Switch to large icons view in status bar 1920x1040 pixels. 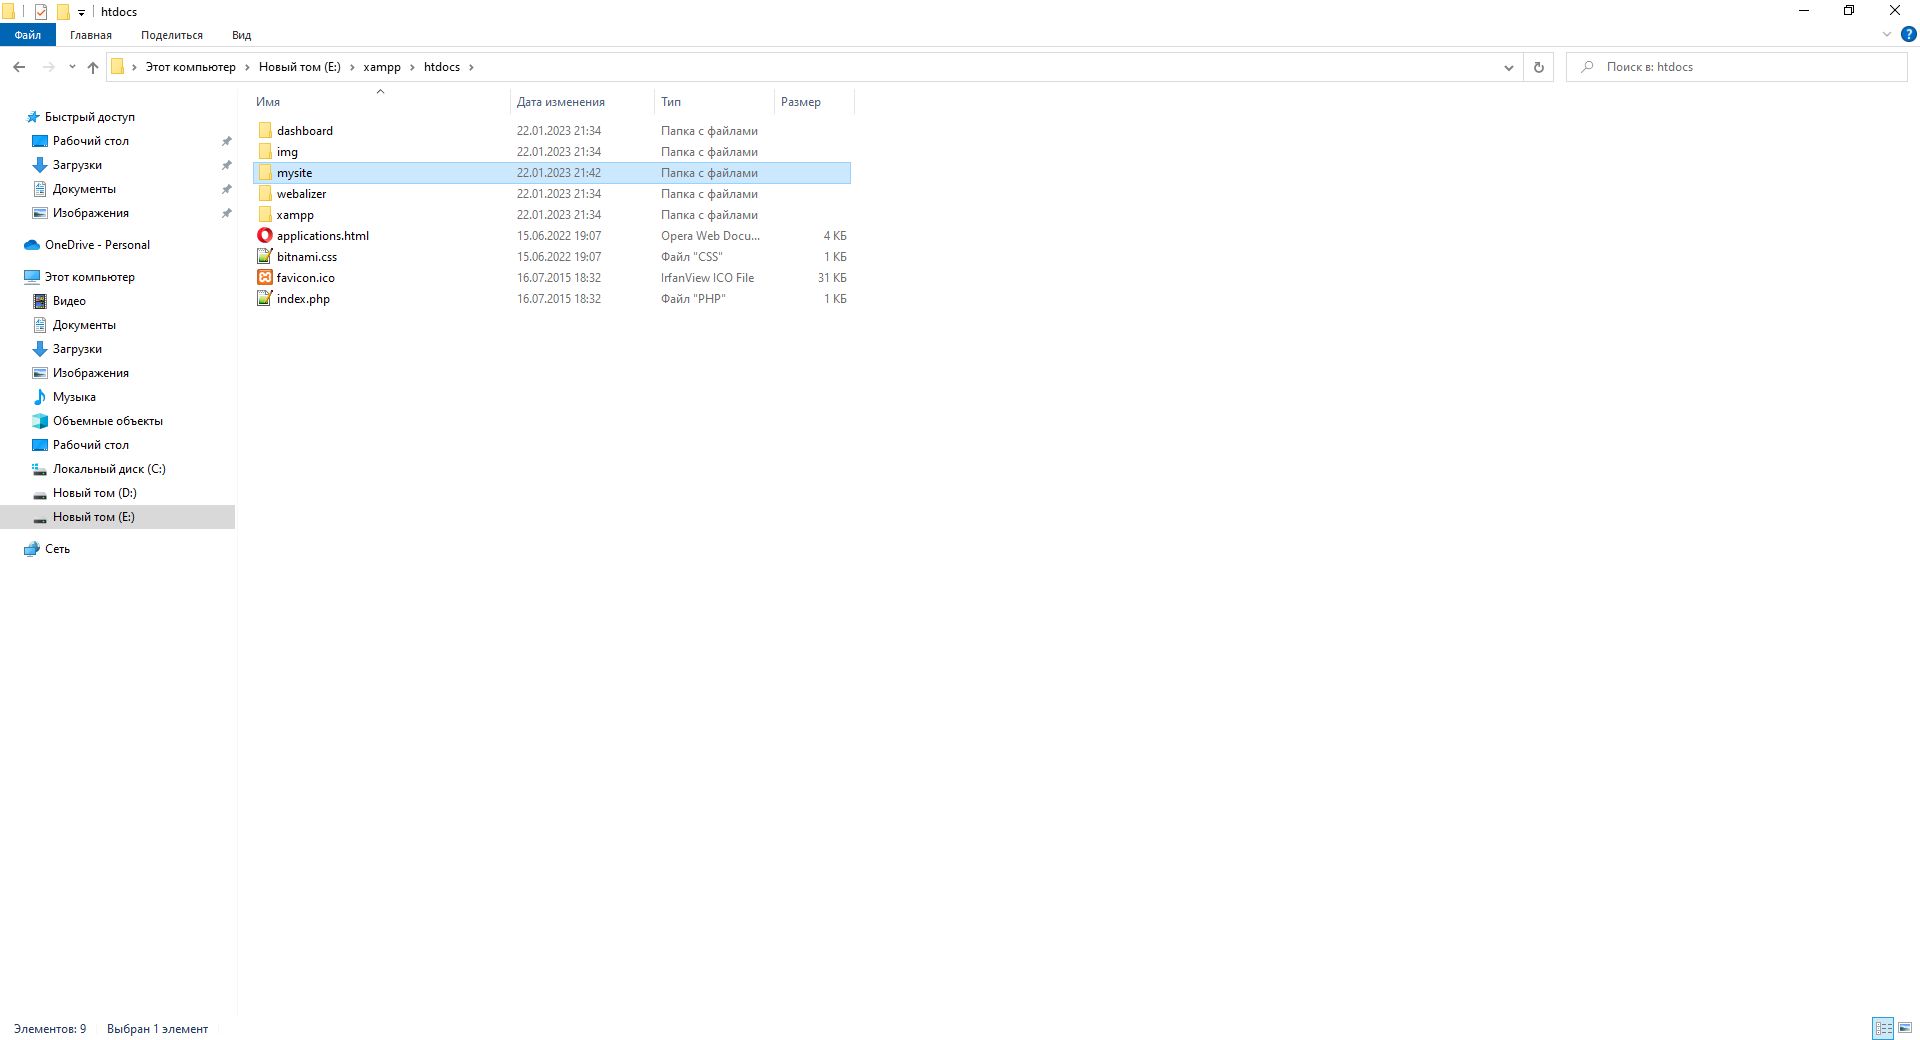tap(1905, 1028)
